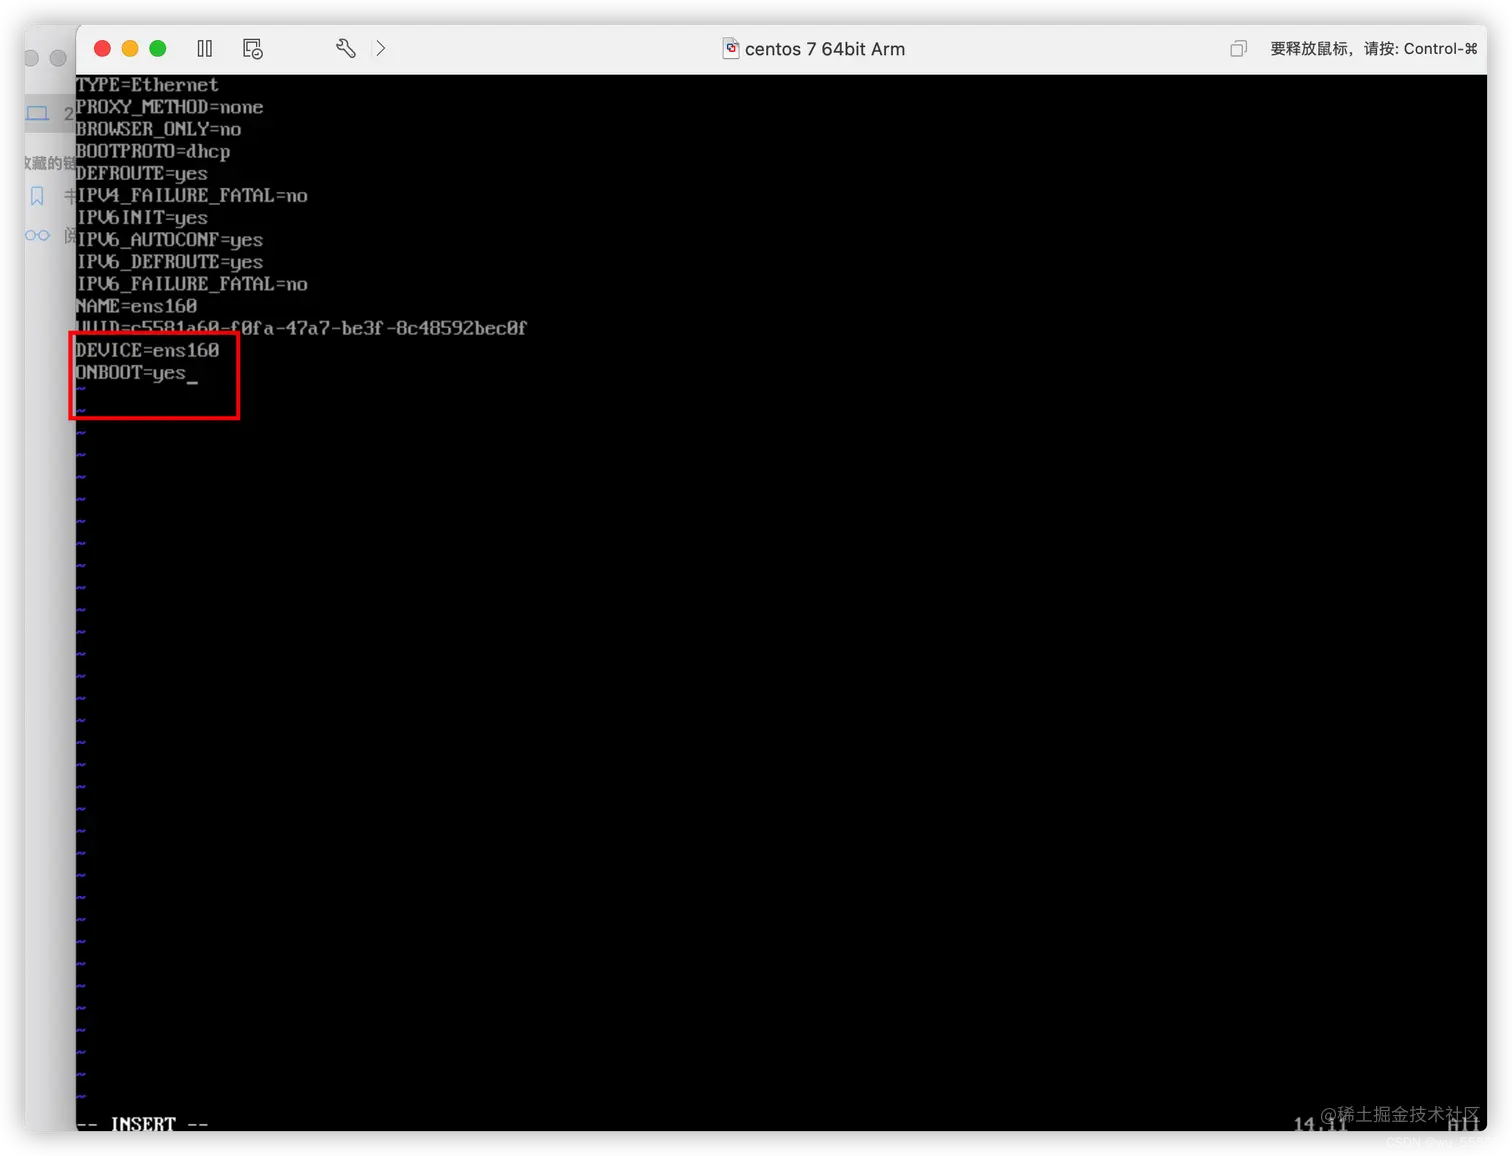Click the single-window mode icon at top right

click(1238, 48)
